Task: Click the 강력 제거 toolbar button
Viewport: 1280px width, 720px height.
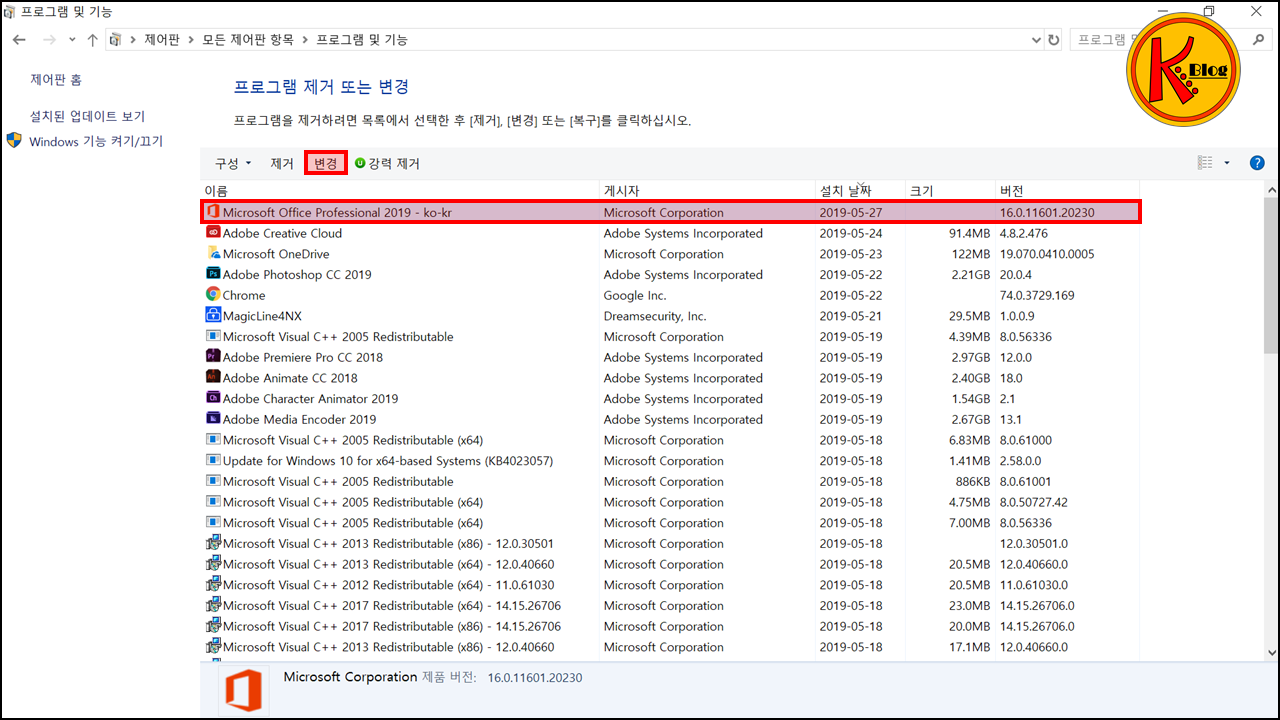Action: pos(387,163)
